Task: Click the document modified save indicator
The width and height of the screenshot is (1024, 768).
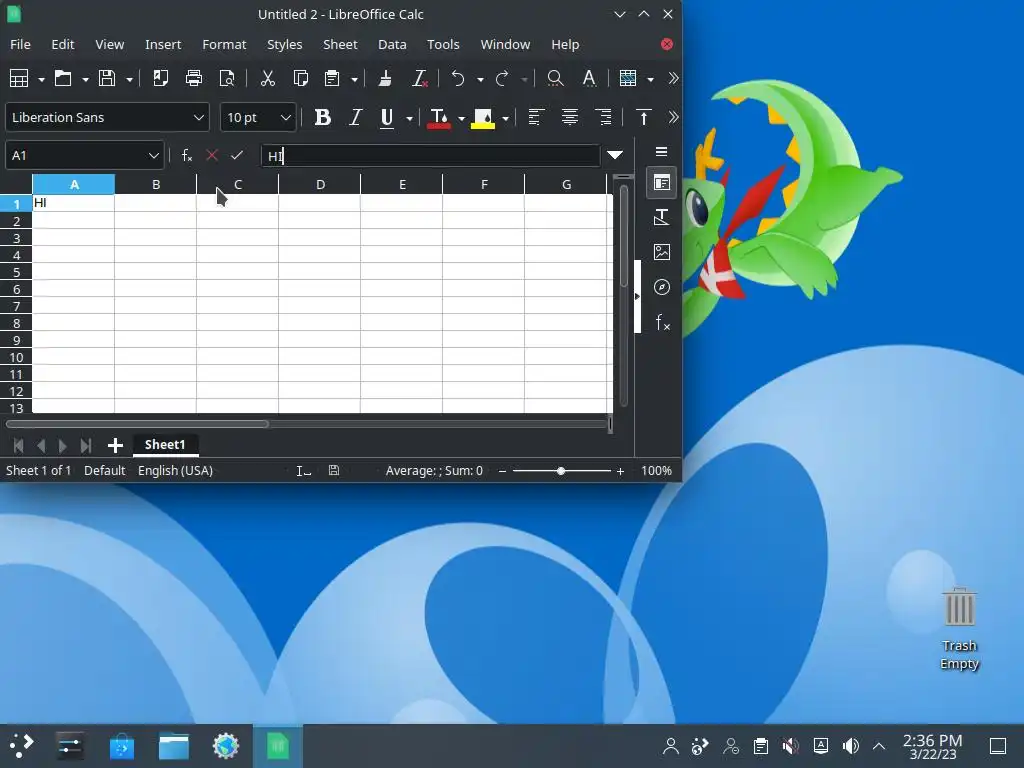Action: [x=334, y=470]
